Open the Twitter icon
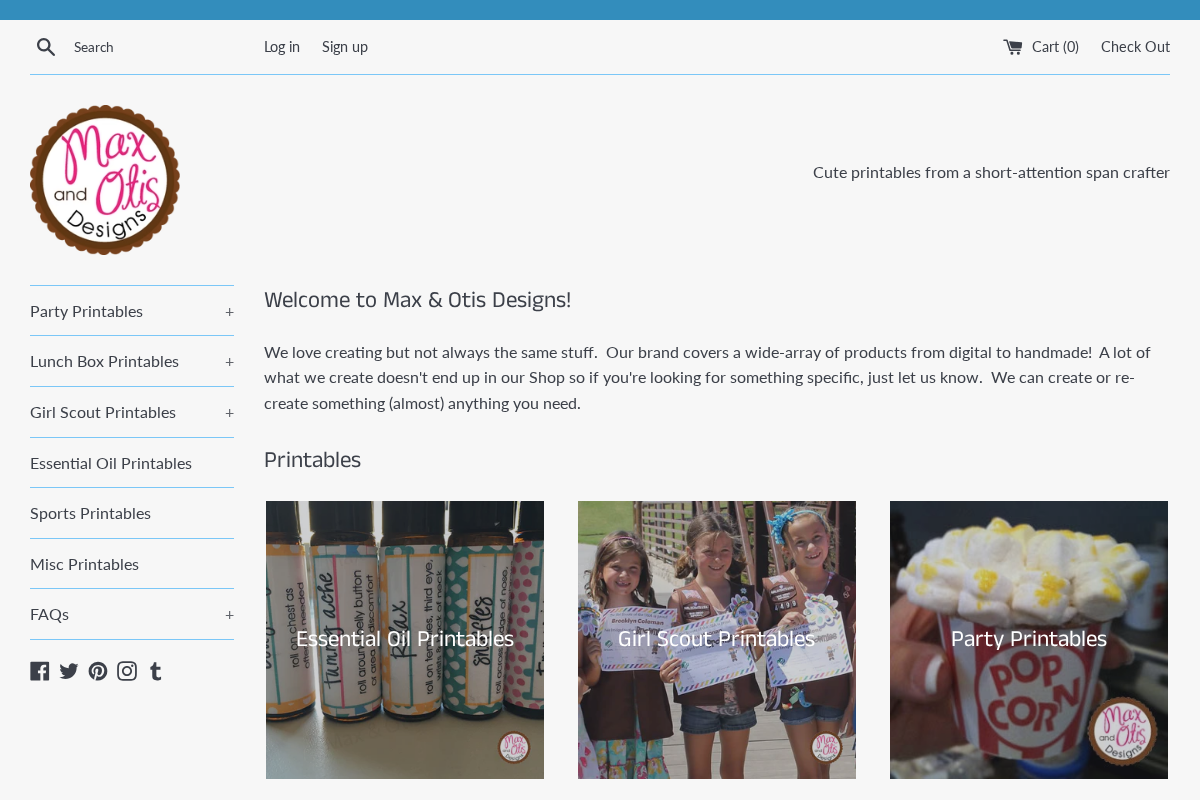 pyautogui.click(x=68, y=671)
